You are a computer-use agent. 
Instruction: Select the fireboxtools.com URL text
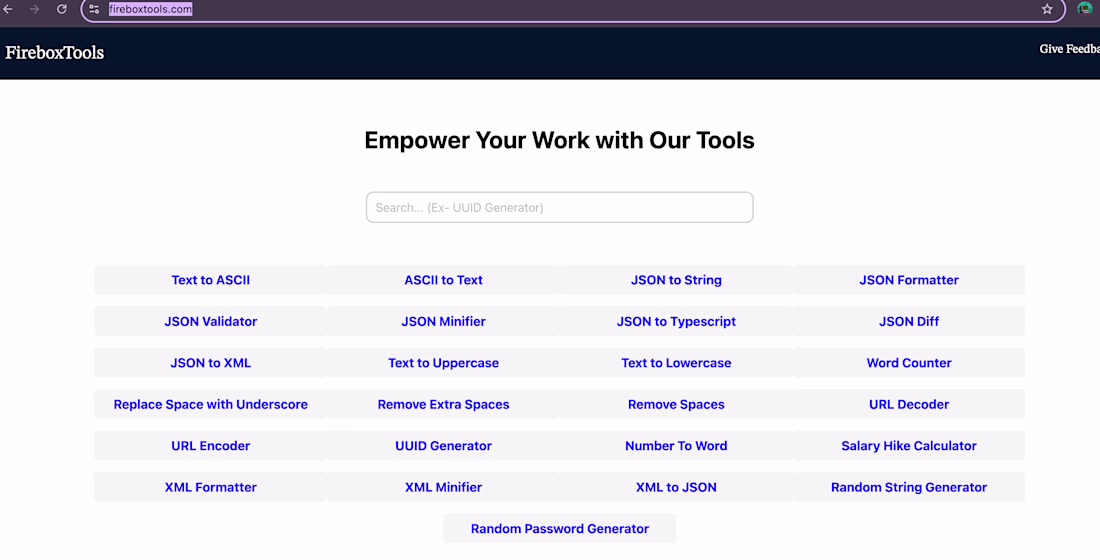click(150, 9)
